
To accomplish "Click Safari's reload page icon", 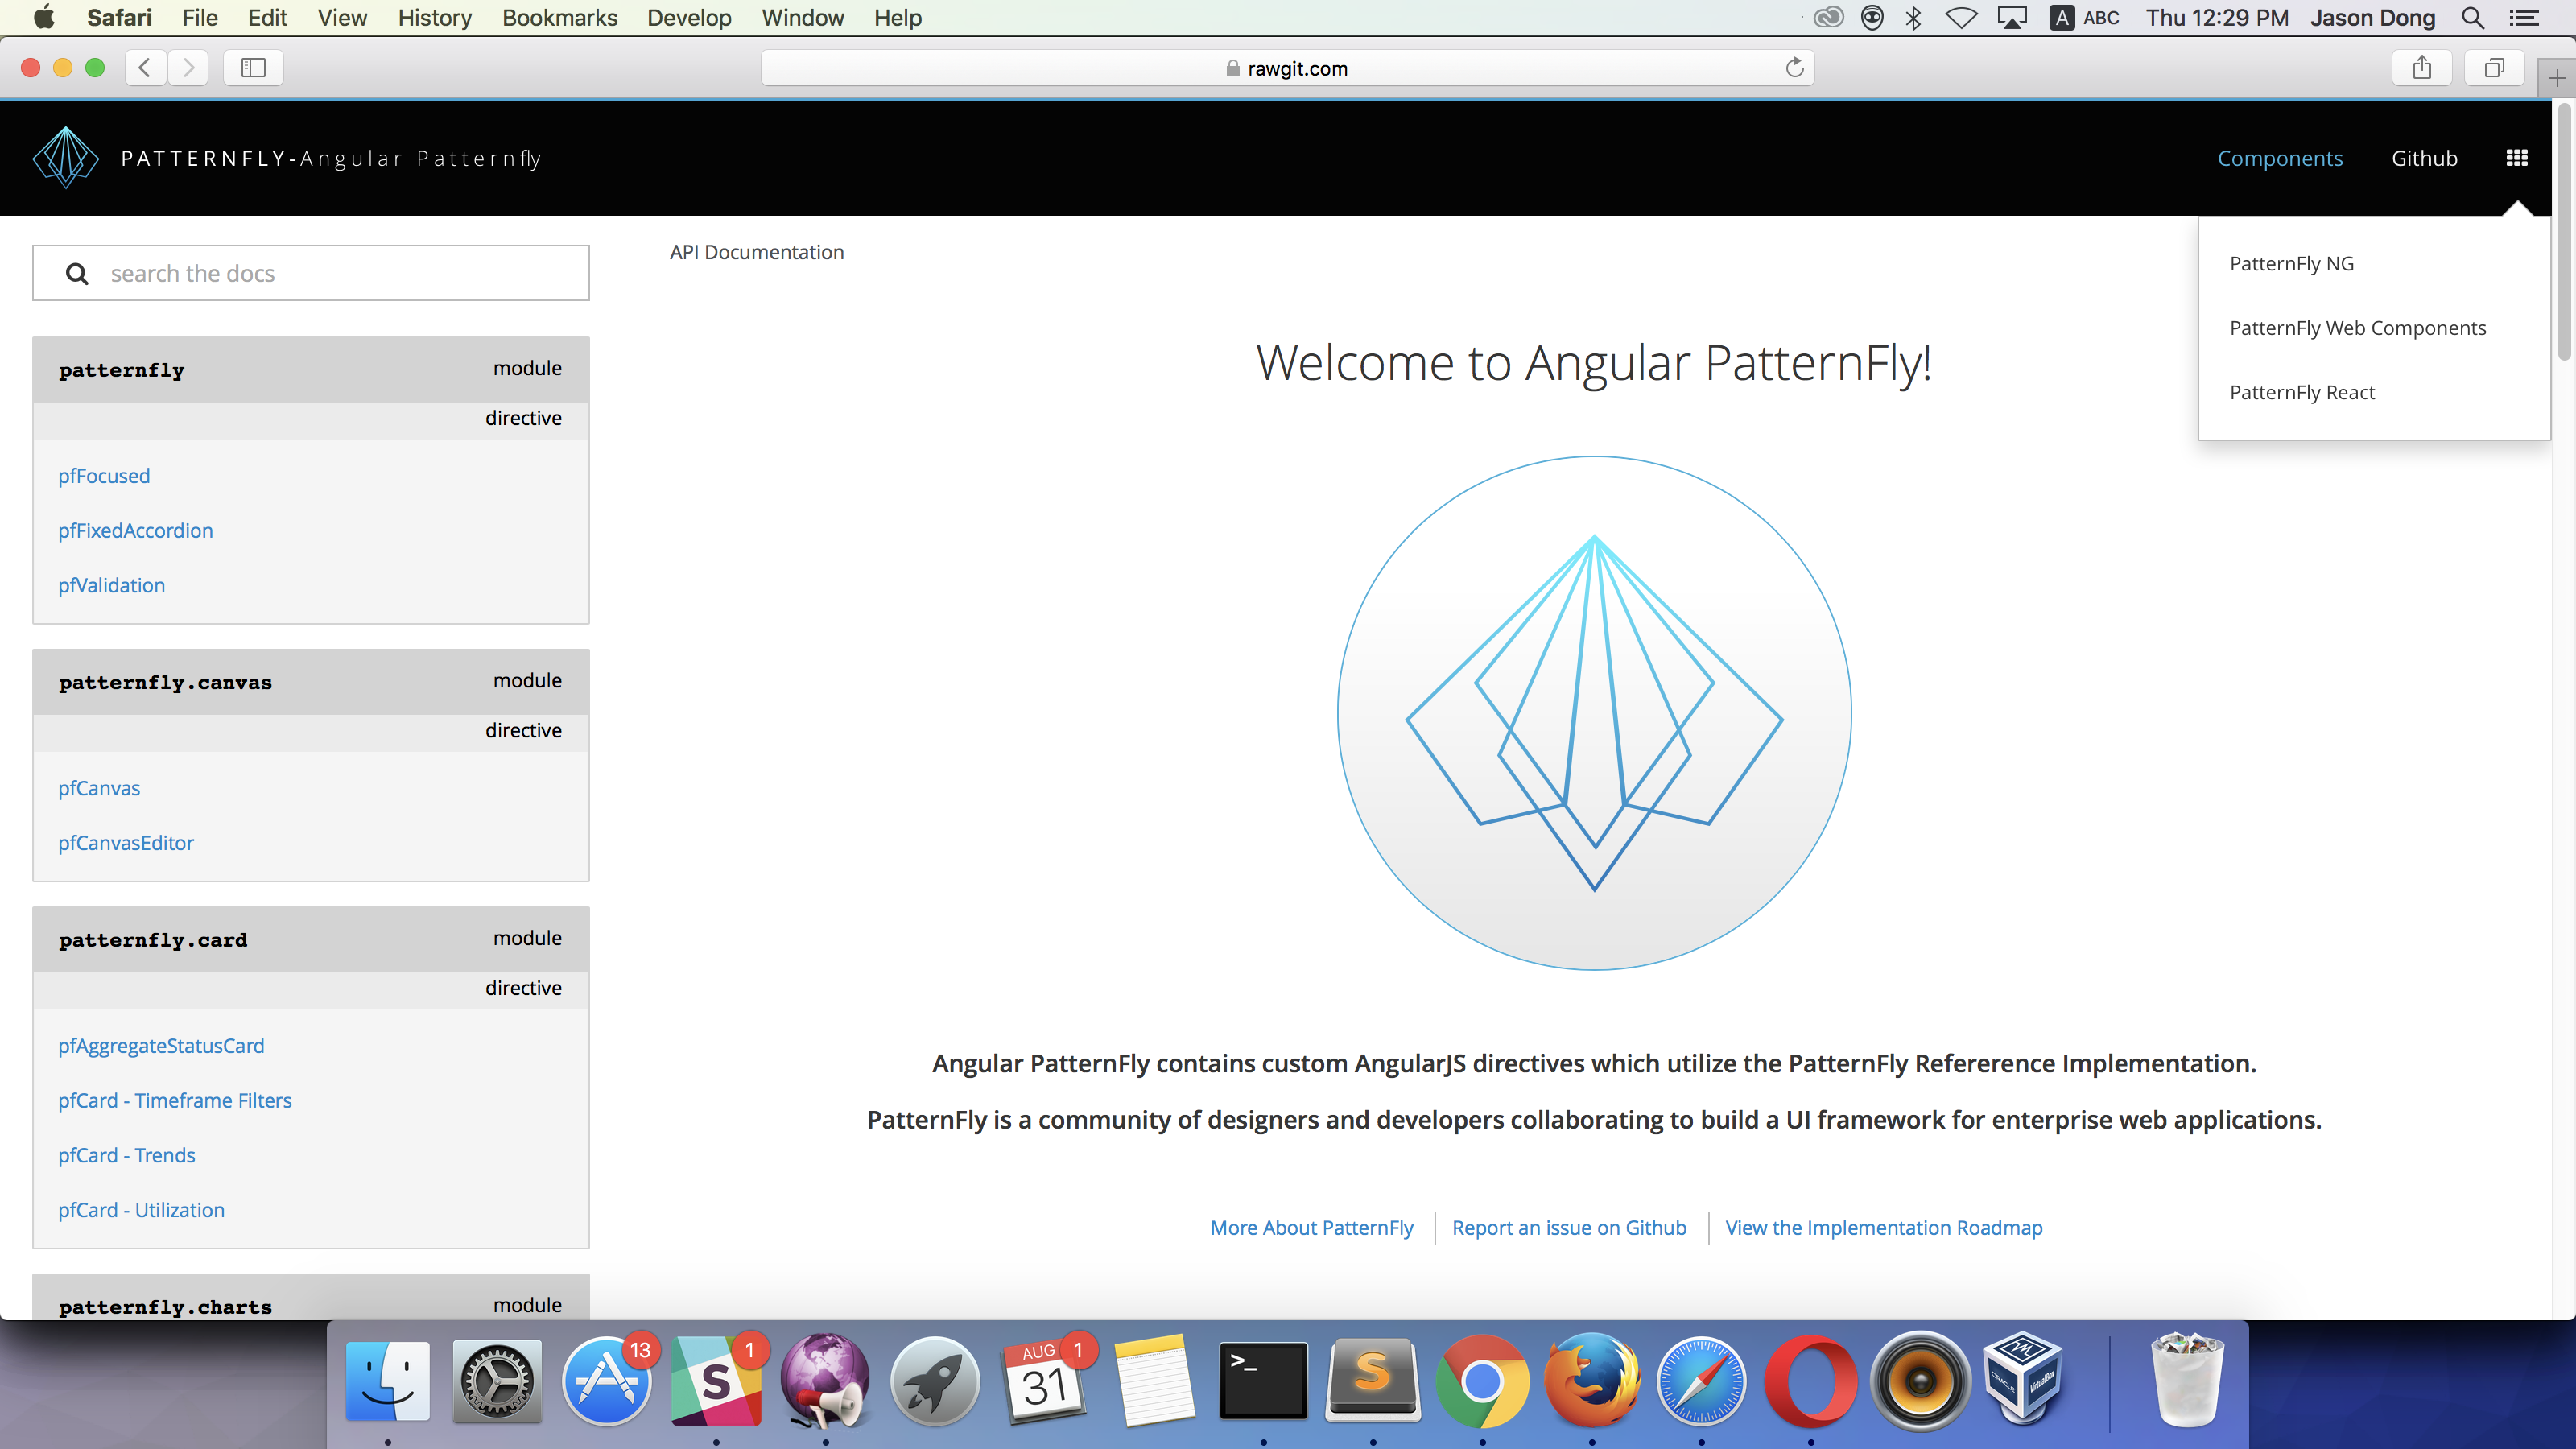I will (1794, 68).
